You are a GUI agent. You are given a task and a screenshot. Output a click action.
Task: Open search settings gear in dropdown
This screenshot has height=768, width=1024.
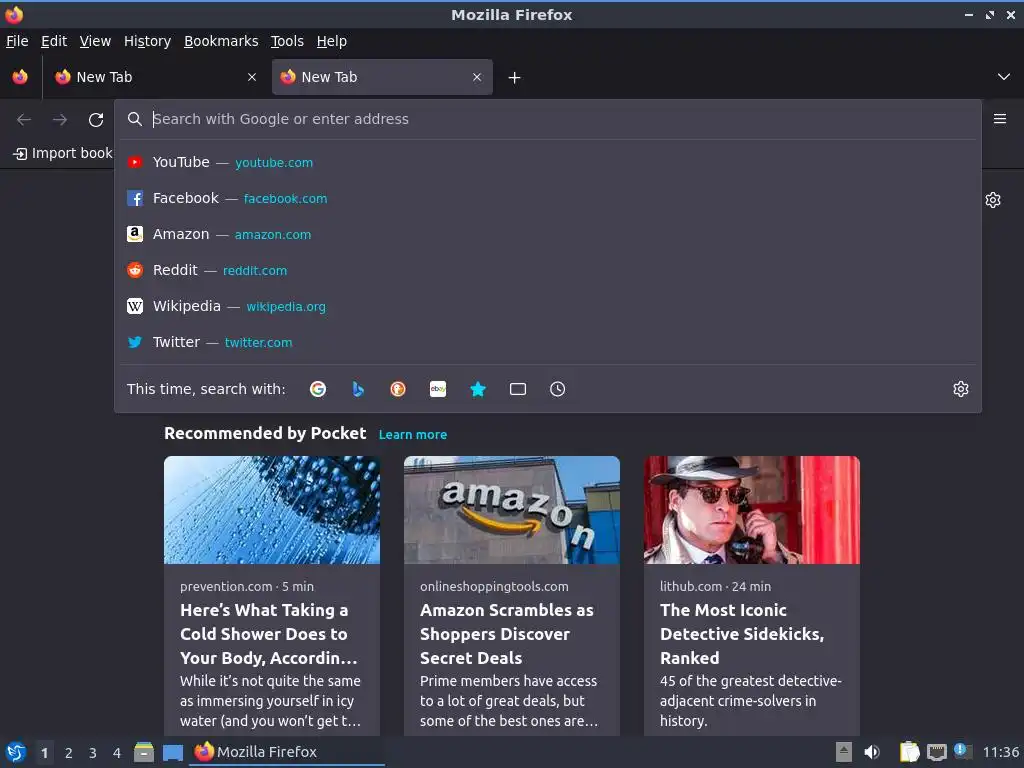click(x=961, y=389)
